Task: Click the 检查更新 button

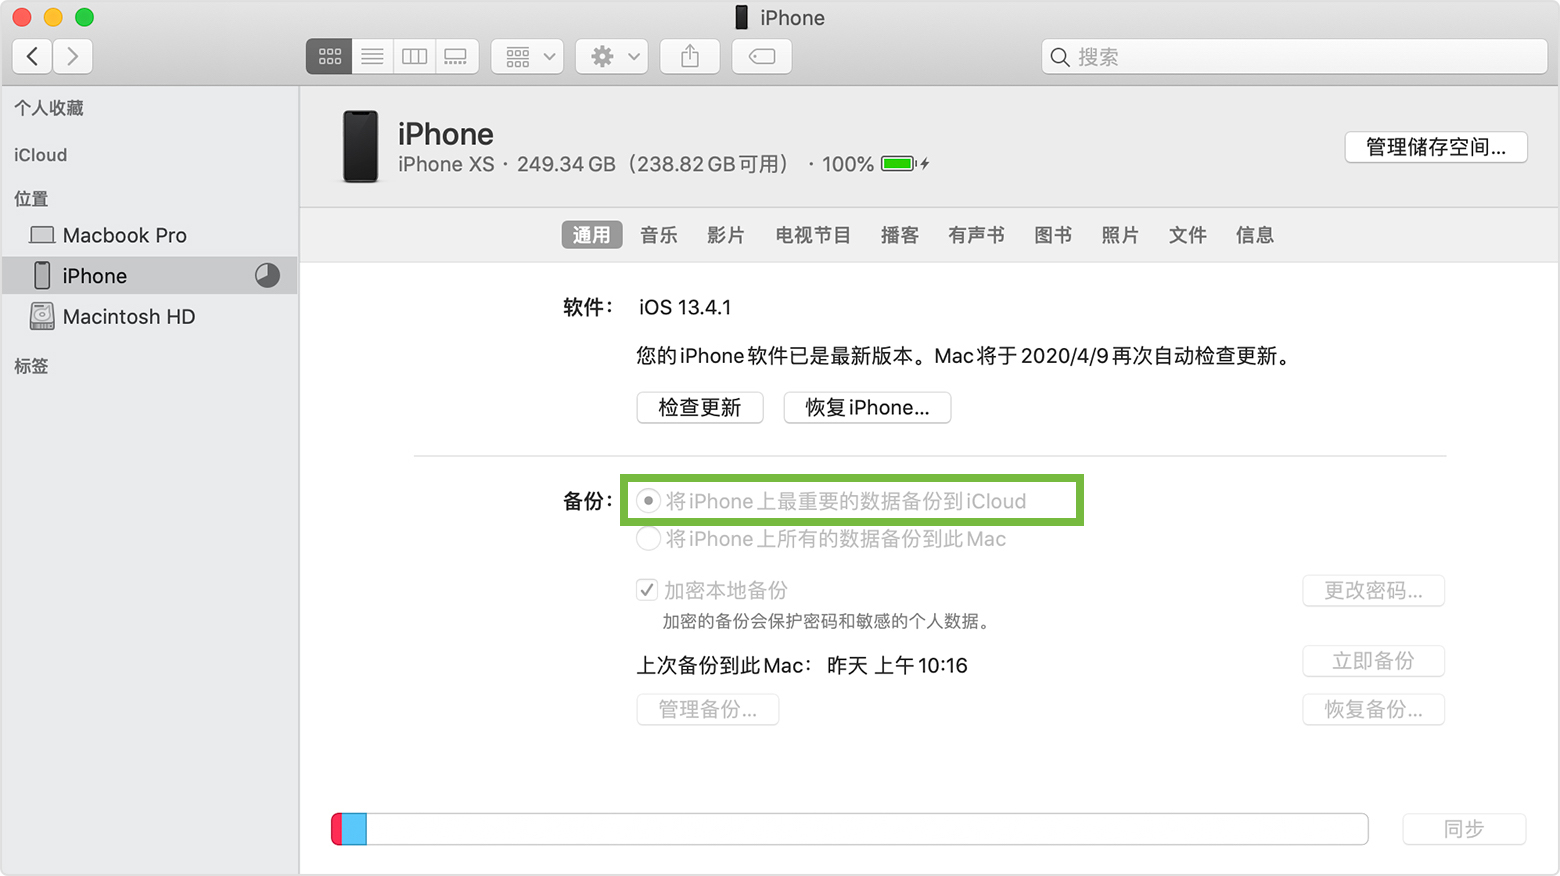Action: [x=700, y=407]
